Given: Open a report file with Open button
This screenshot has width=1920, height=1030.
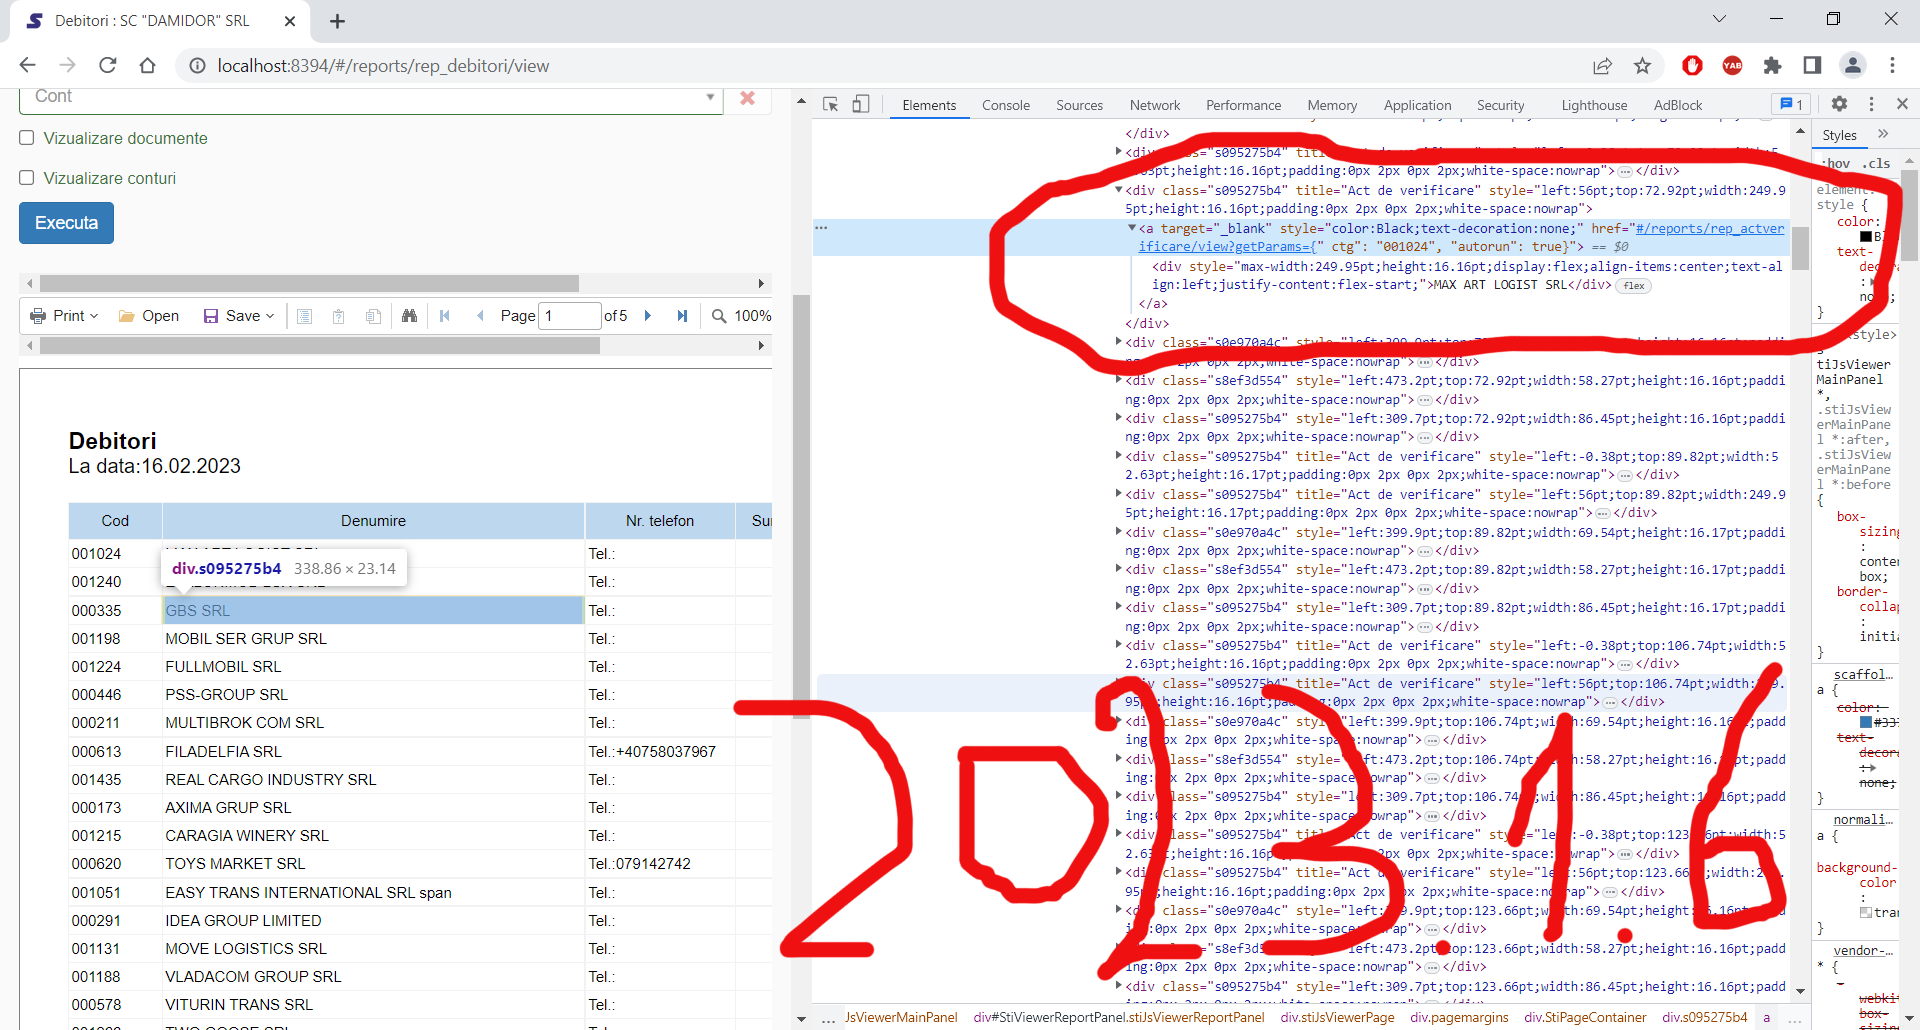Looking at the screenshot, I should pyautogui.click(x=149, y=316).
